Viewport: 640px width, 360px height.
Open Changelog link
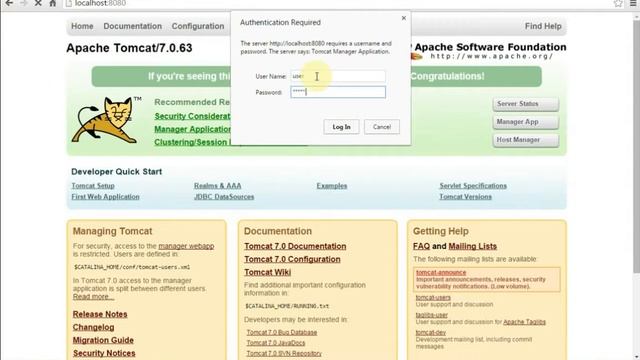pos(93,327)
